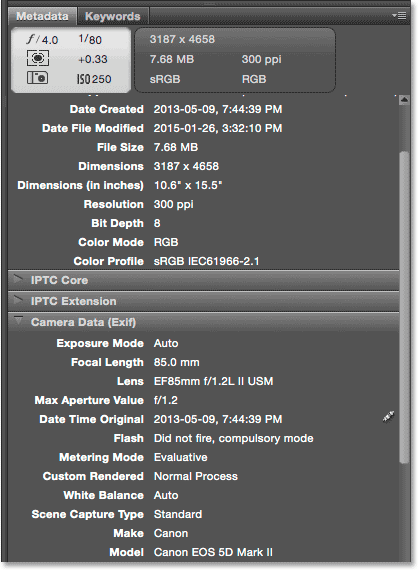Click the Max Aperture Value f/1.2
Screen dimensions: 418x570
(166, 400)
